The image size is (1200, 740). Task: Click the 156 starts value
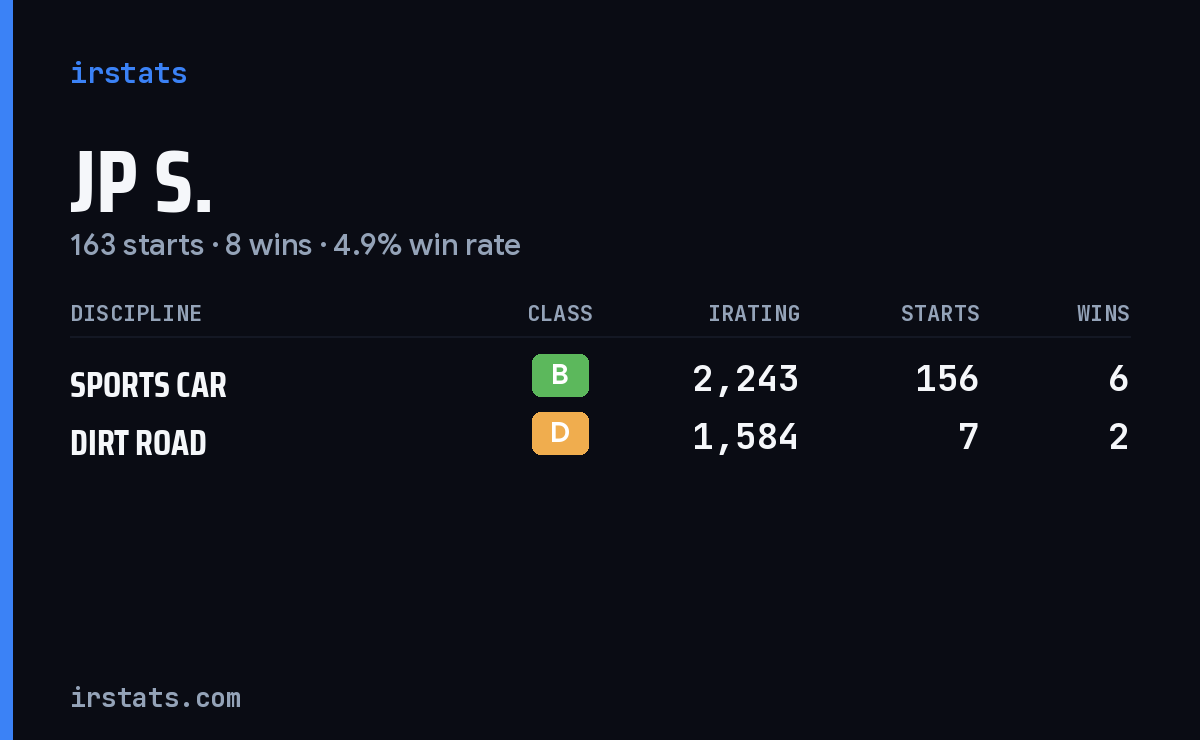(947, 379)
